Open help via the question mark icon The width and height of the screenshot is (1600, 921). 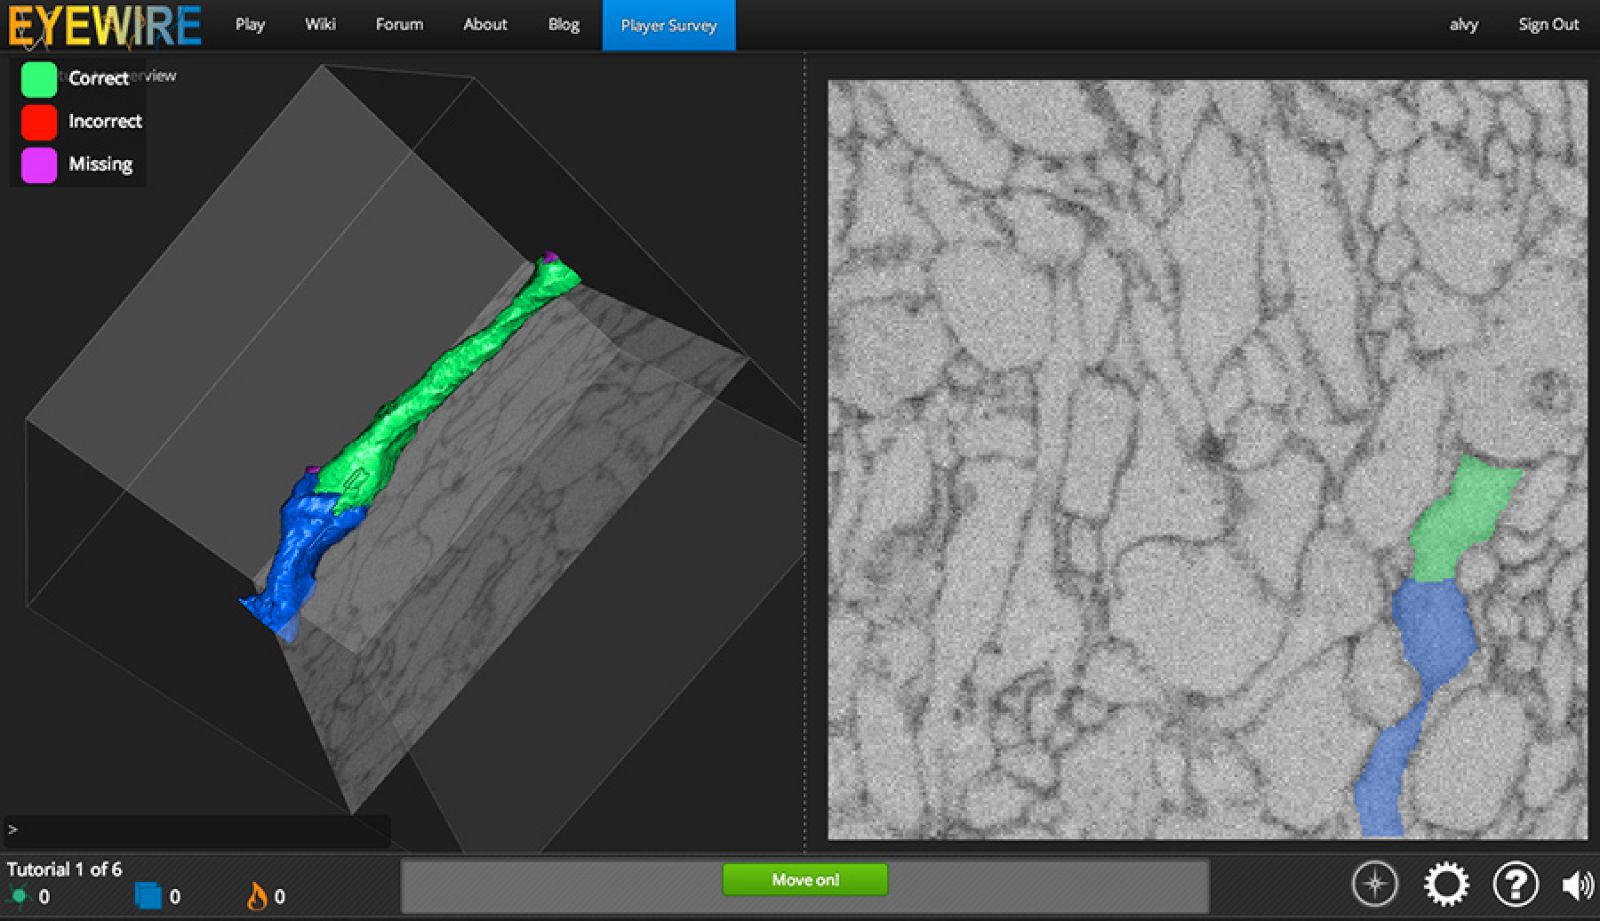pyautogui.click(x=1515, y=884)
